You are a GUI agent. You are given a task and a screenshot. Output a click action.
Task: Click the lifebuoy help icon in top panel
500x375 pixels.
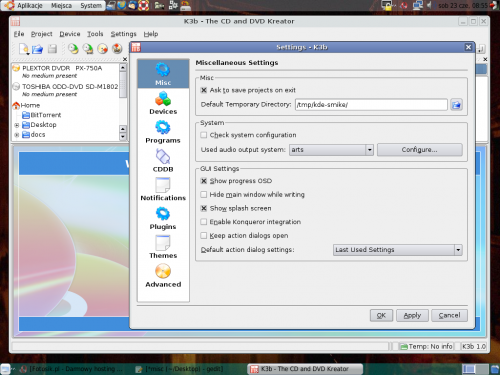coord(144,5)
